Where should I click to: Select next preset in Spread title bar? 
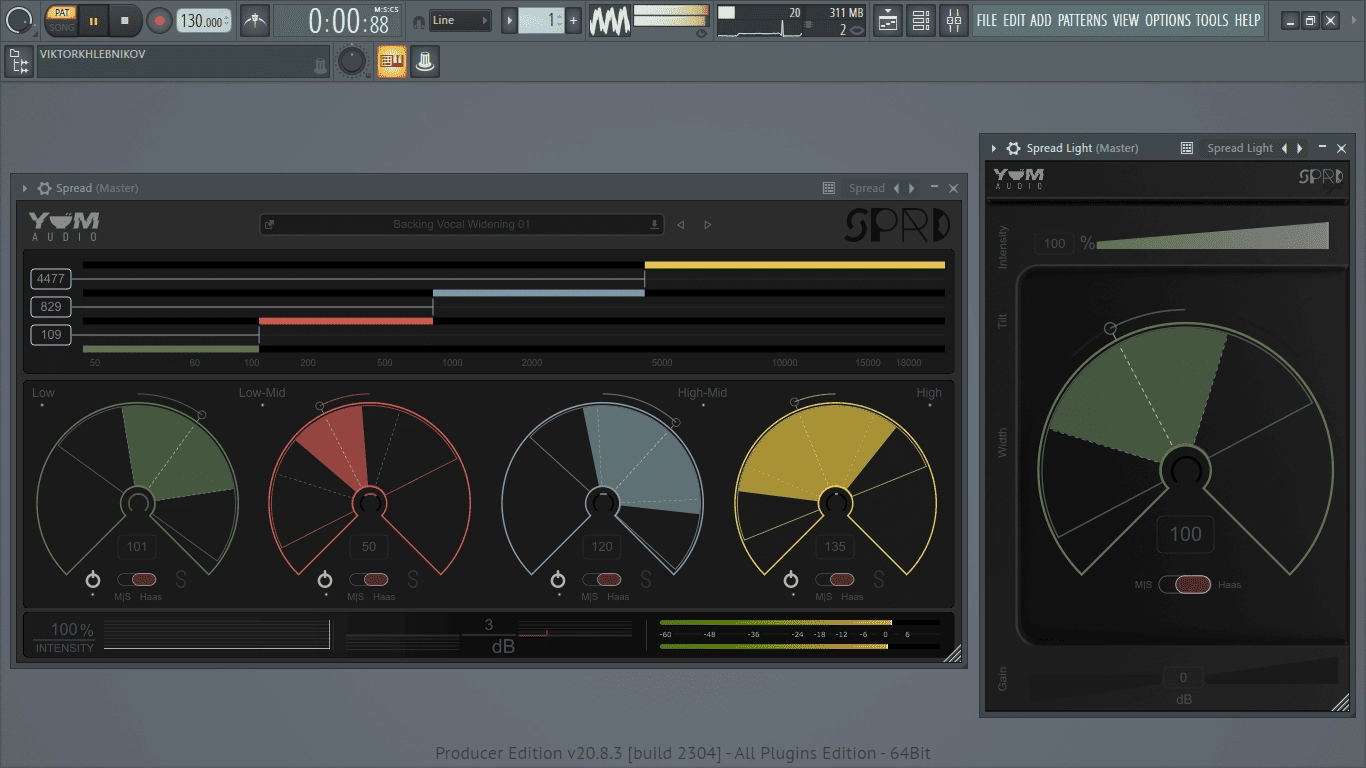(911, 188)
